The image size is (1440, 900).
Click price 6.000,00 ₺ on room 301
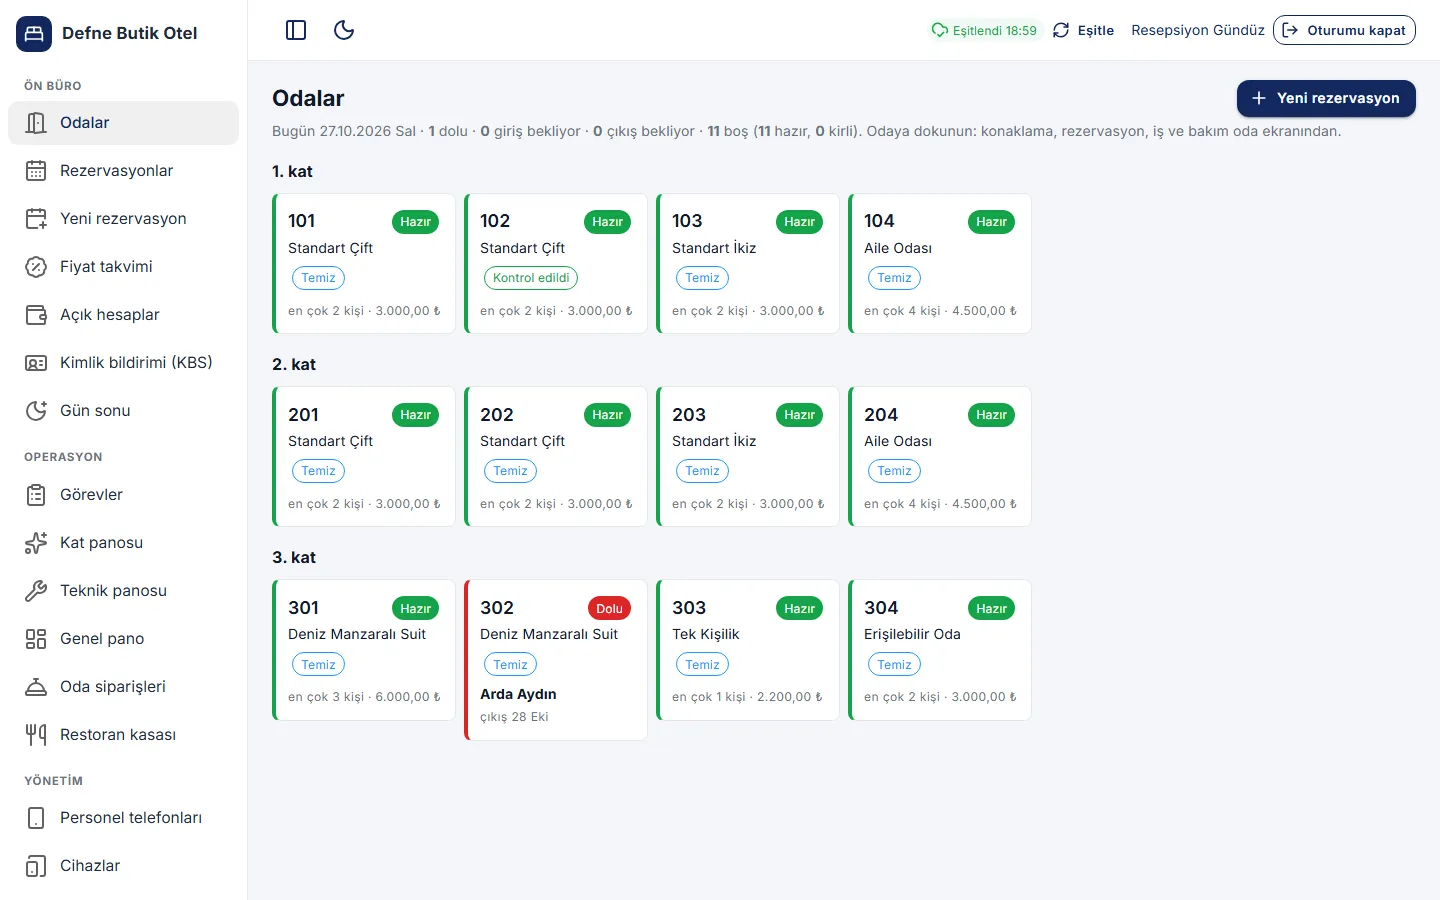pyautogui.click(x=408, y=697)
